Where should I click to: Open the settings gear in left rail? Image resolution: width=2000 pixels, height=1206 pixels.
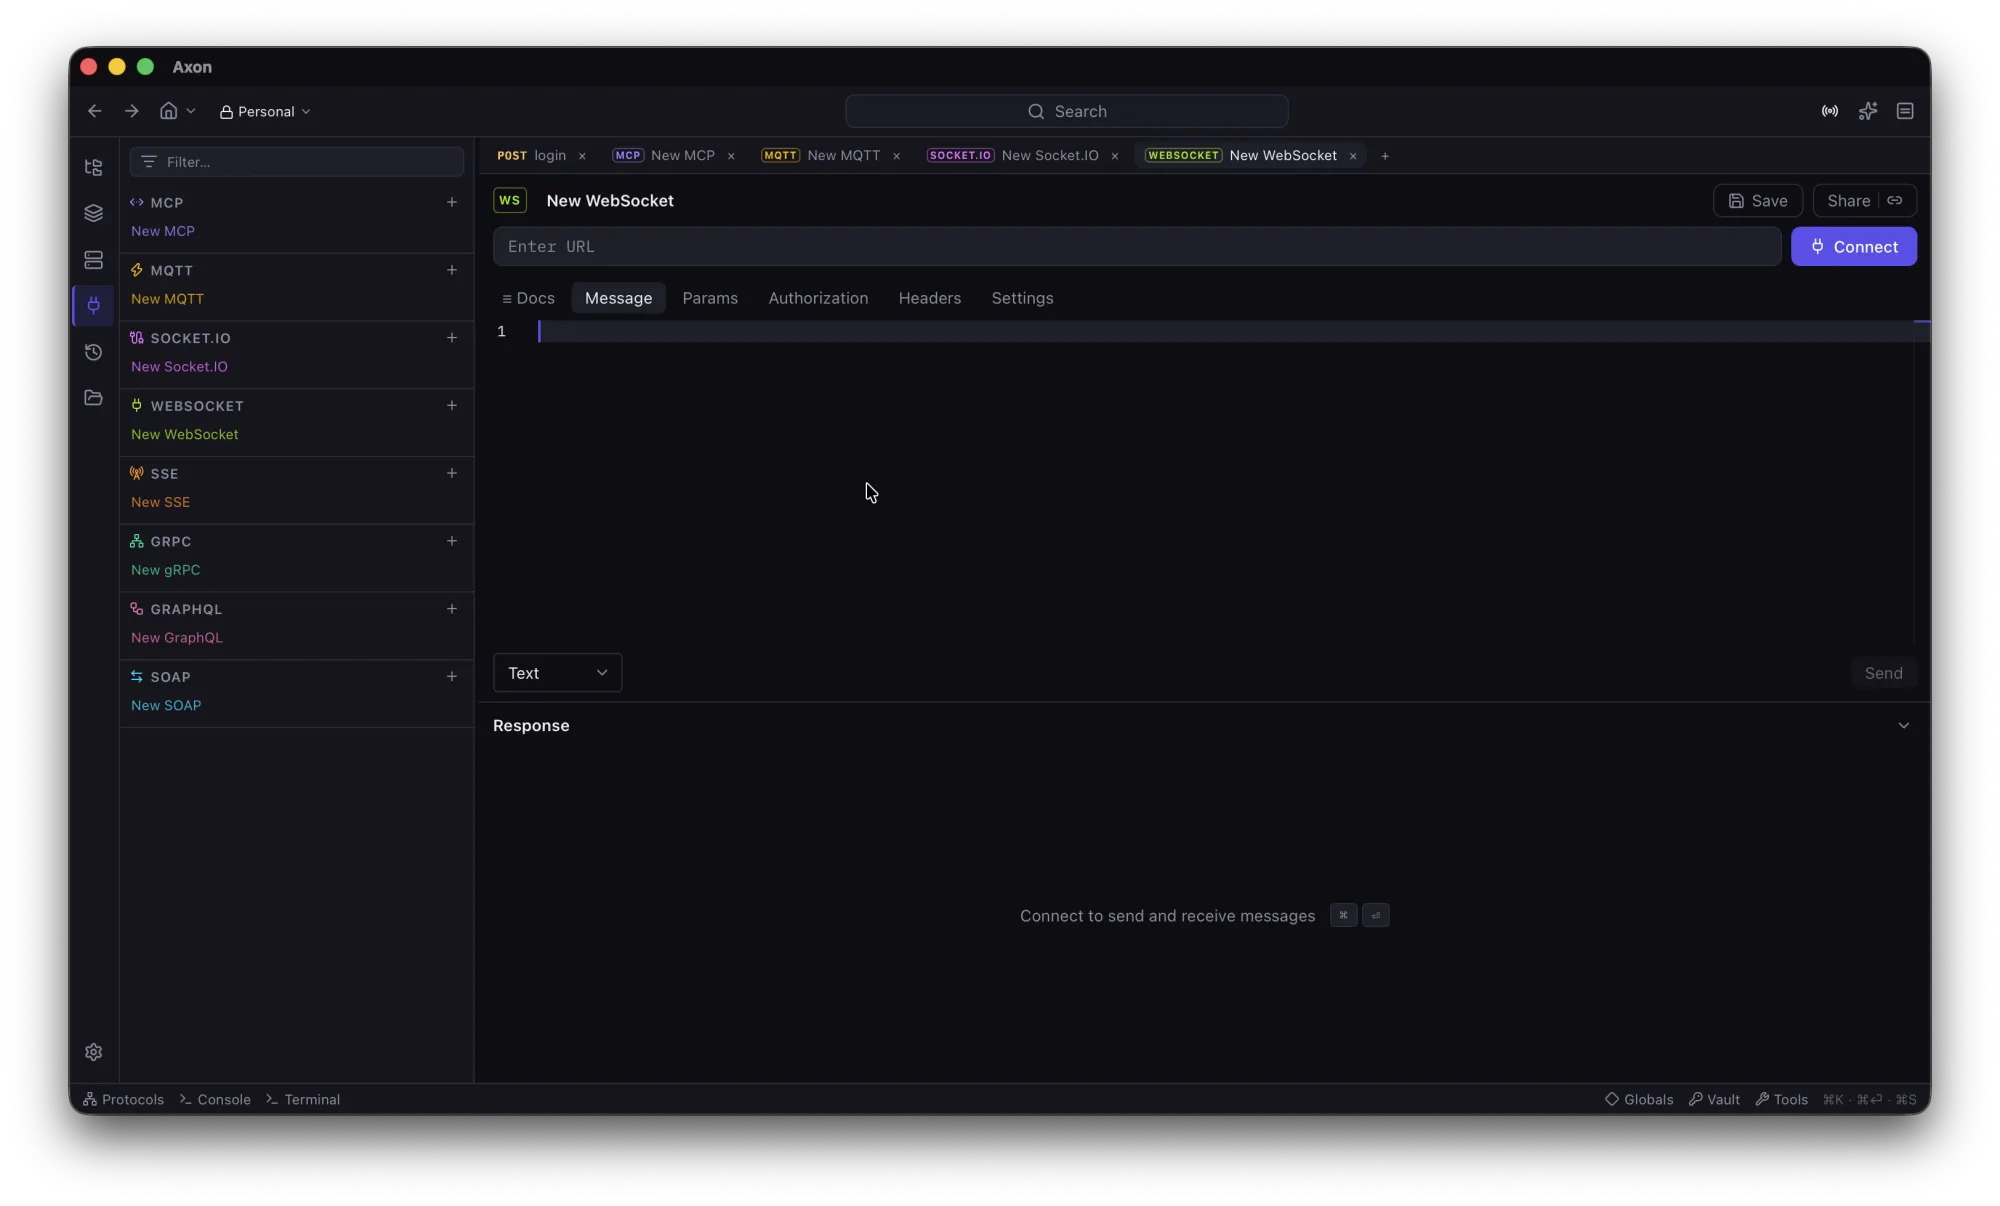pos(94,1052)
